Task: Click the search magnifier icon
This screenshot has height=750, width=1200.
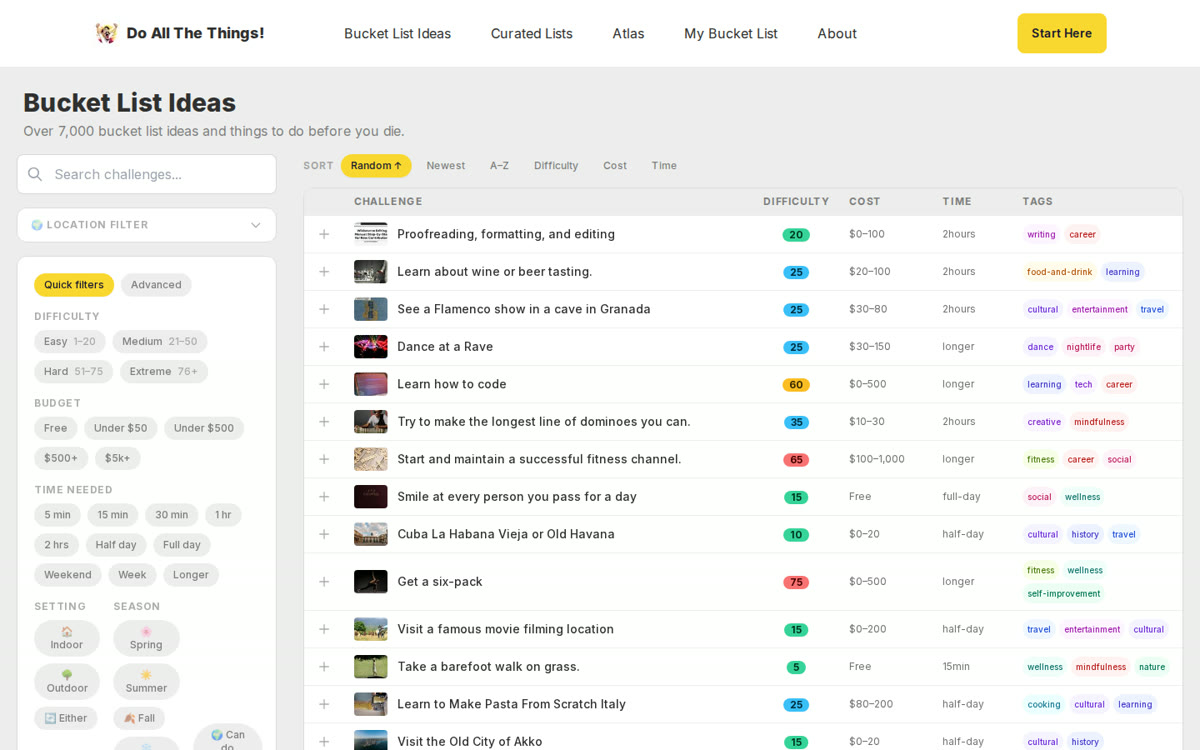Action: coord(35,174)
